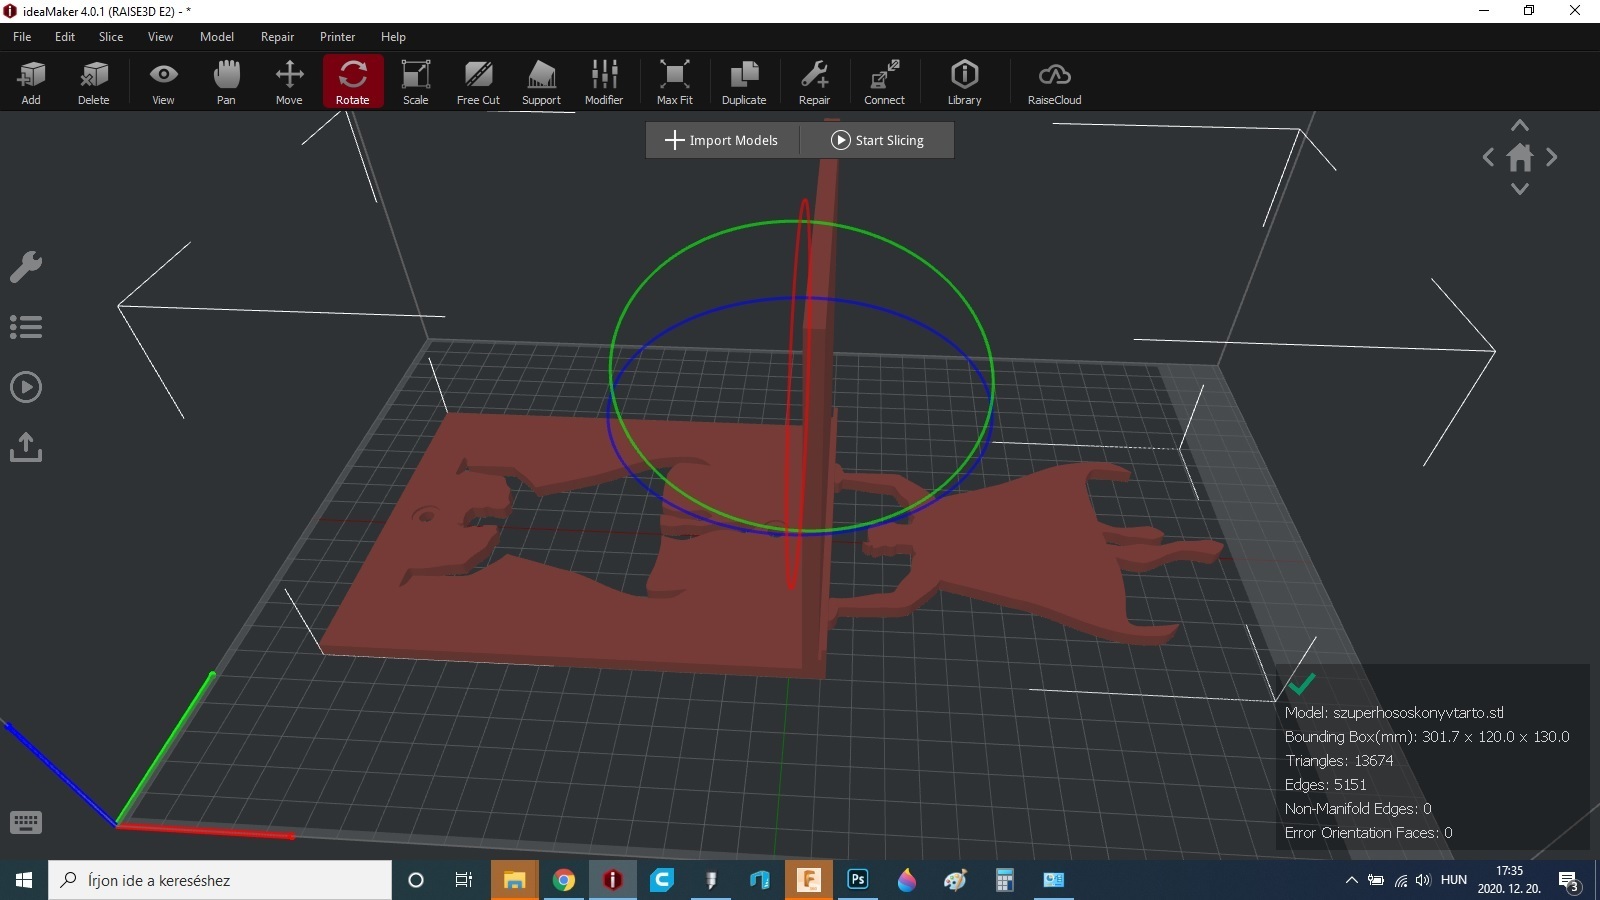Open the Printer menu
Viewport: 1600px width, 900px height.
(x=337, y=37)
